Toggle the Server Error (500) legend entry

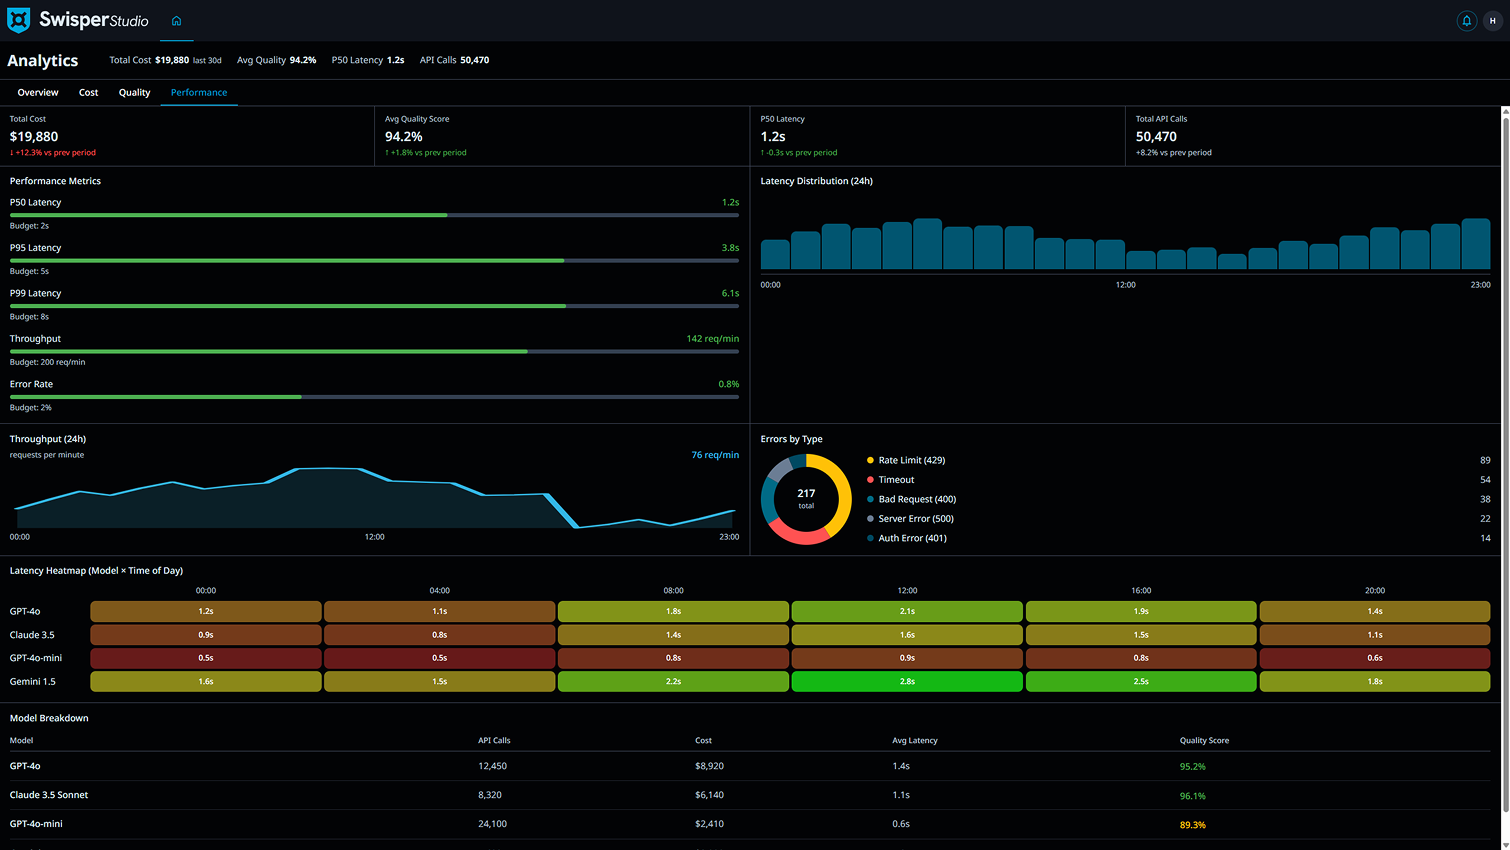pos(914,518)
